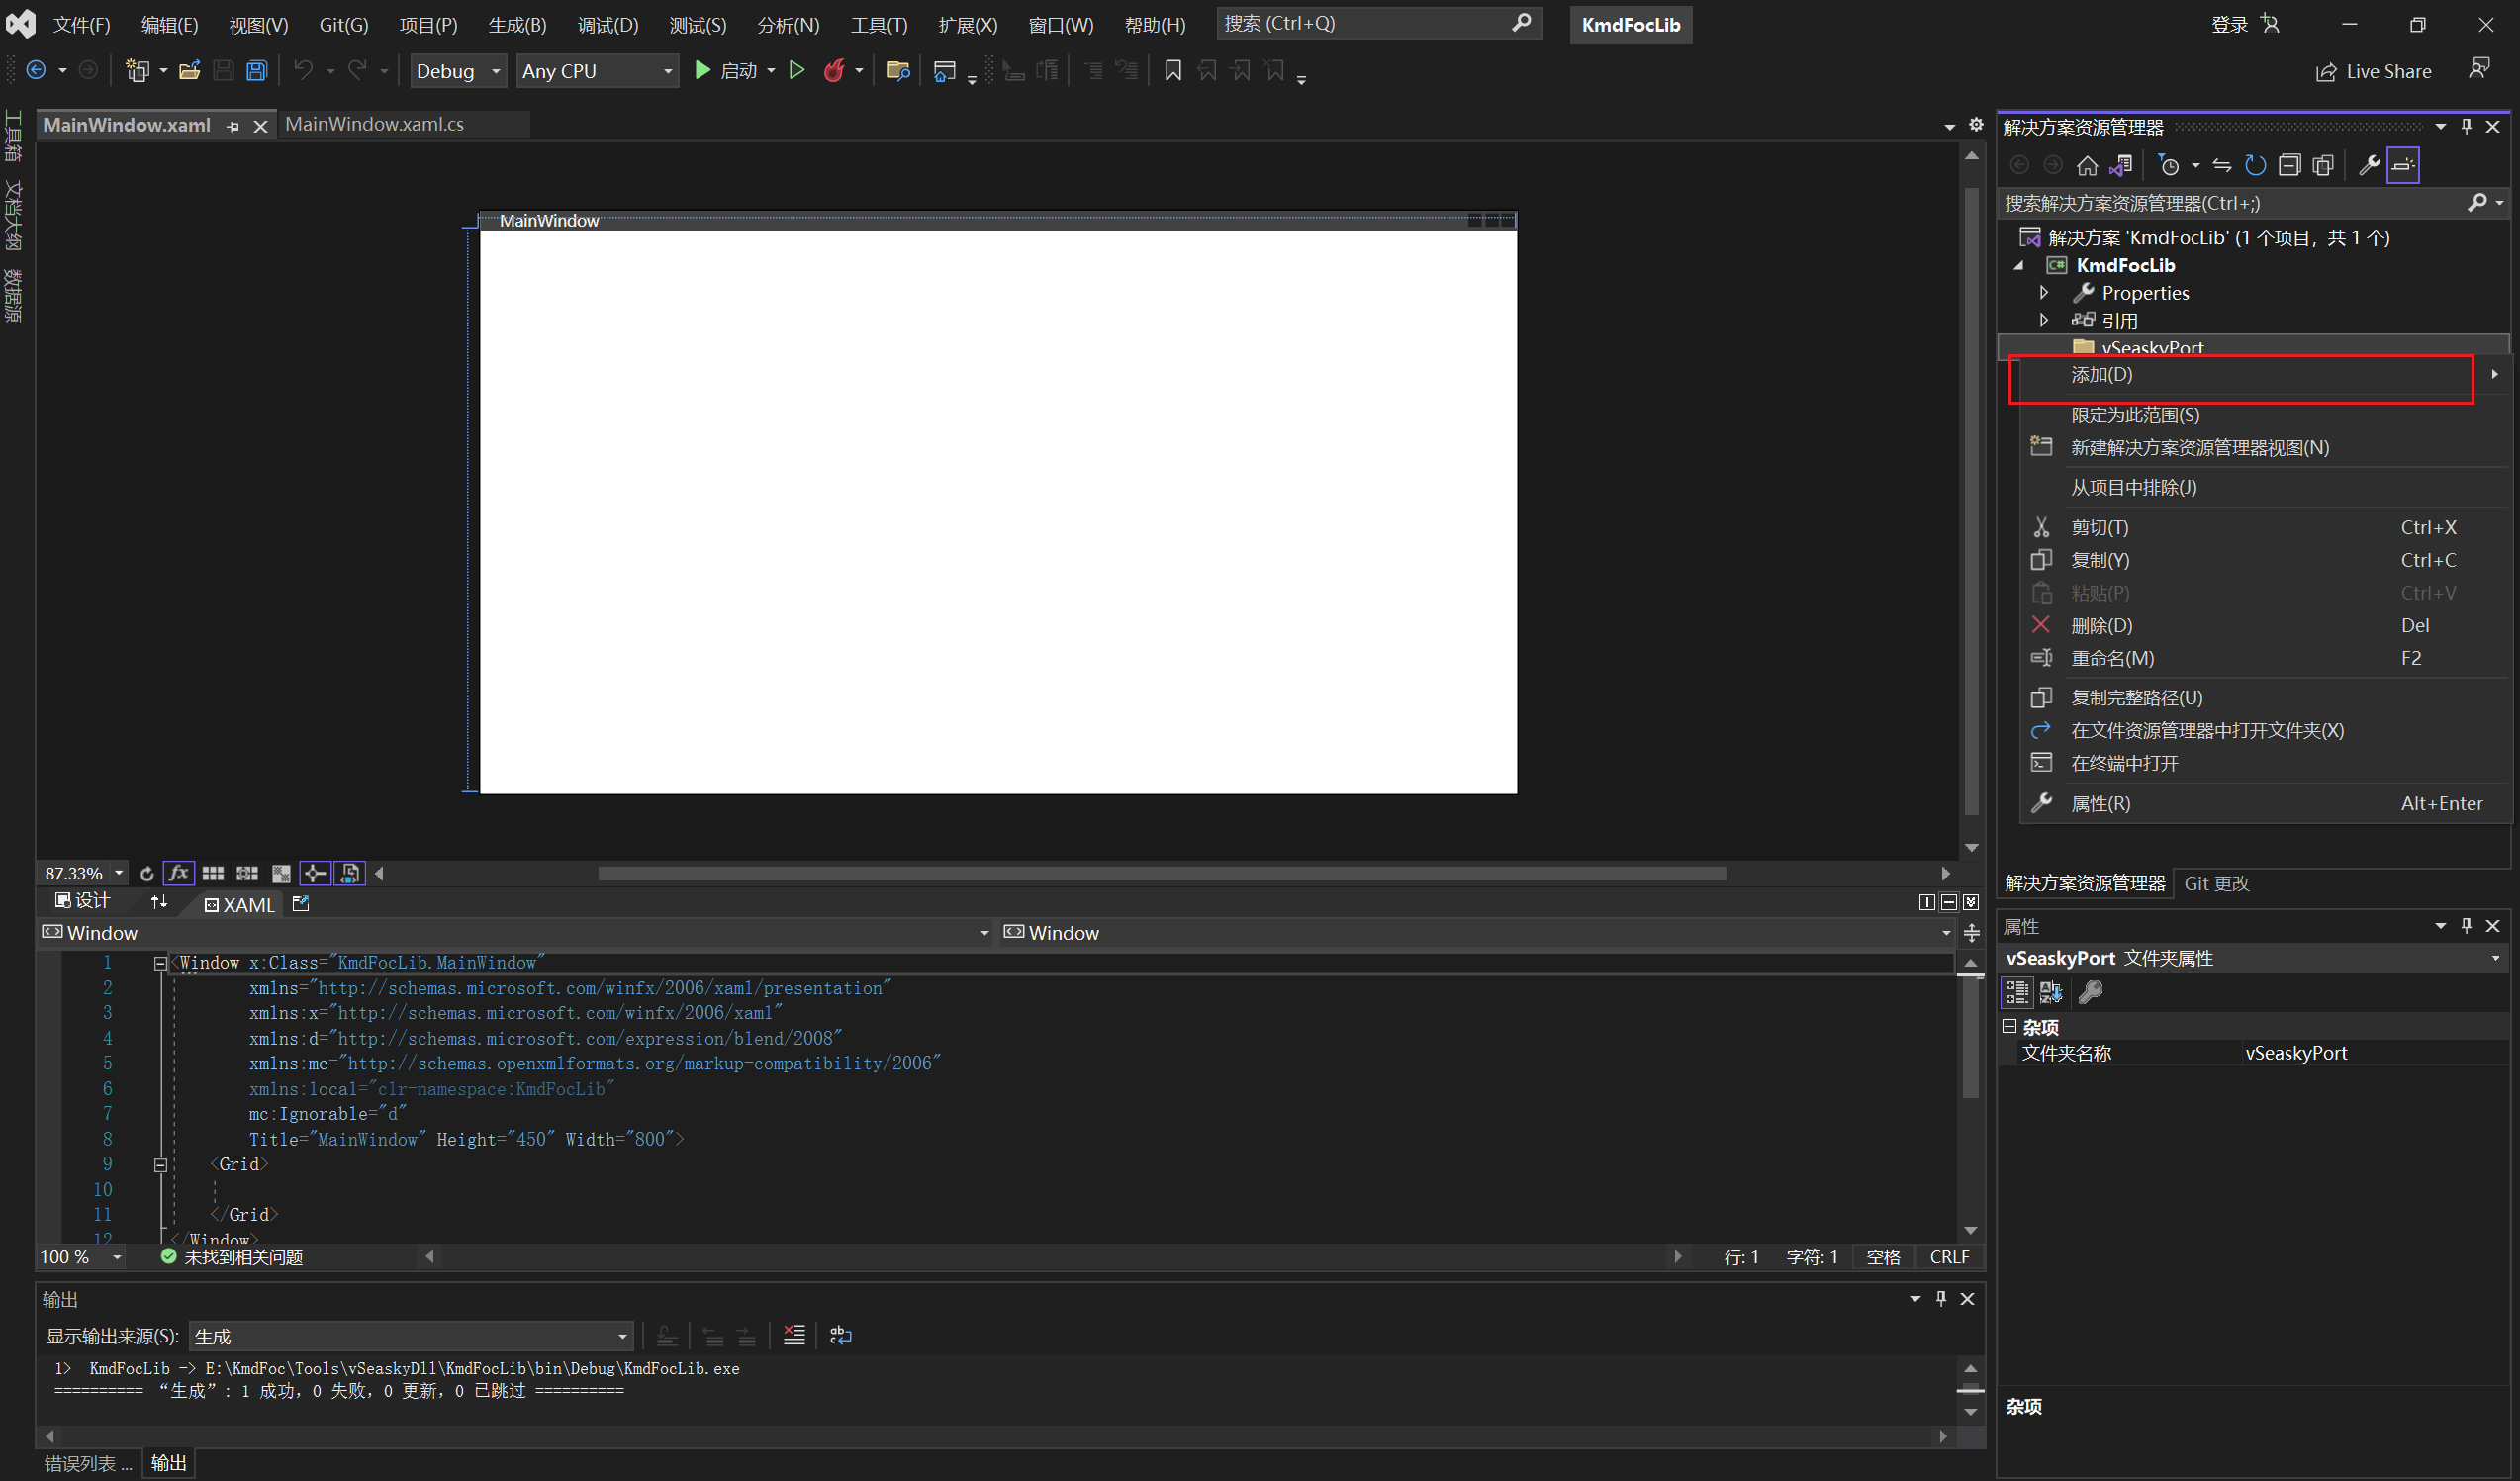The height and width of the screenshot is (1481, 2520).
Task: Start without debugging using the outline play icon
Action: pyautogui.click(x=797, y=71)
